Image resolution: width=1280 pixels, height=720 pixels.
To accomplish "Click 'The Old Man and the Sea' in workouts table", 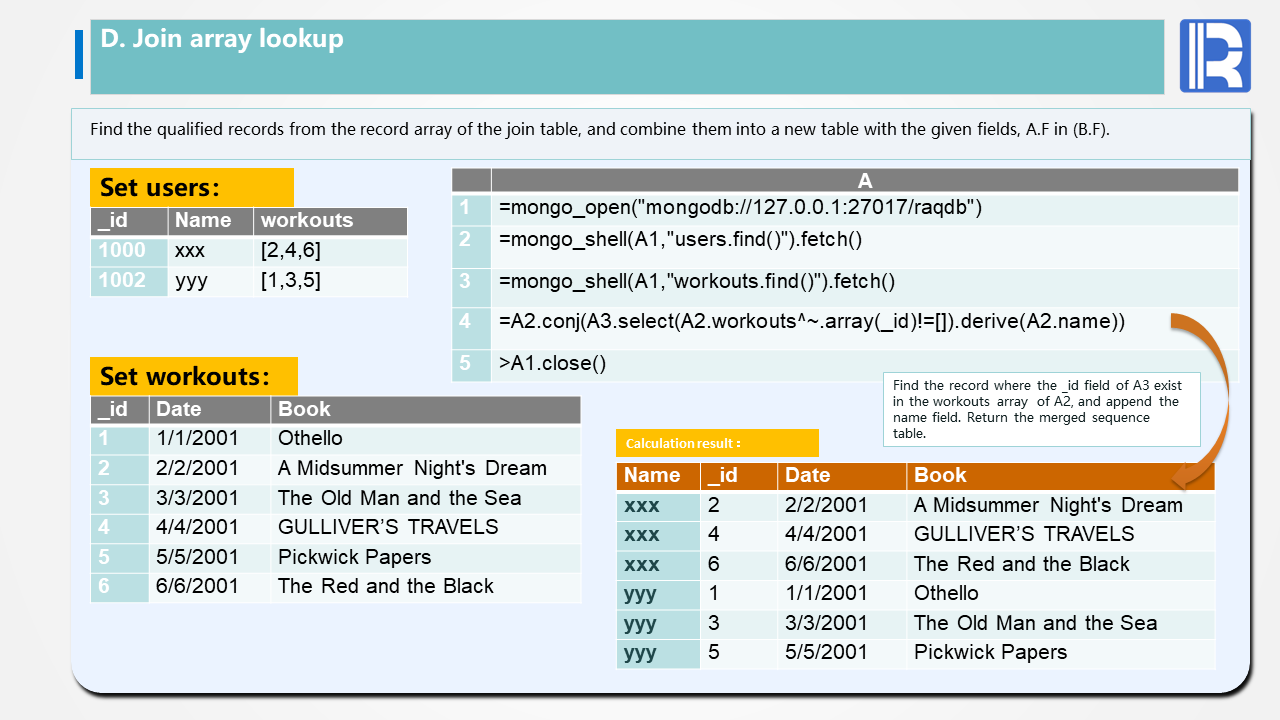I will tap(399, 498).
